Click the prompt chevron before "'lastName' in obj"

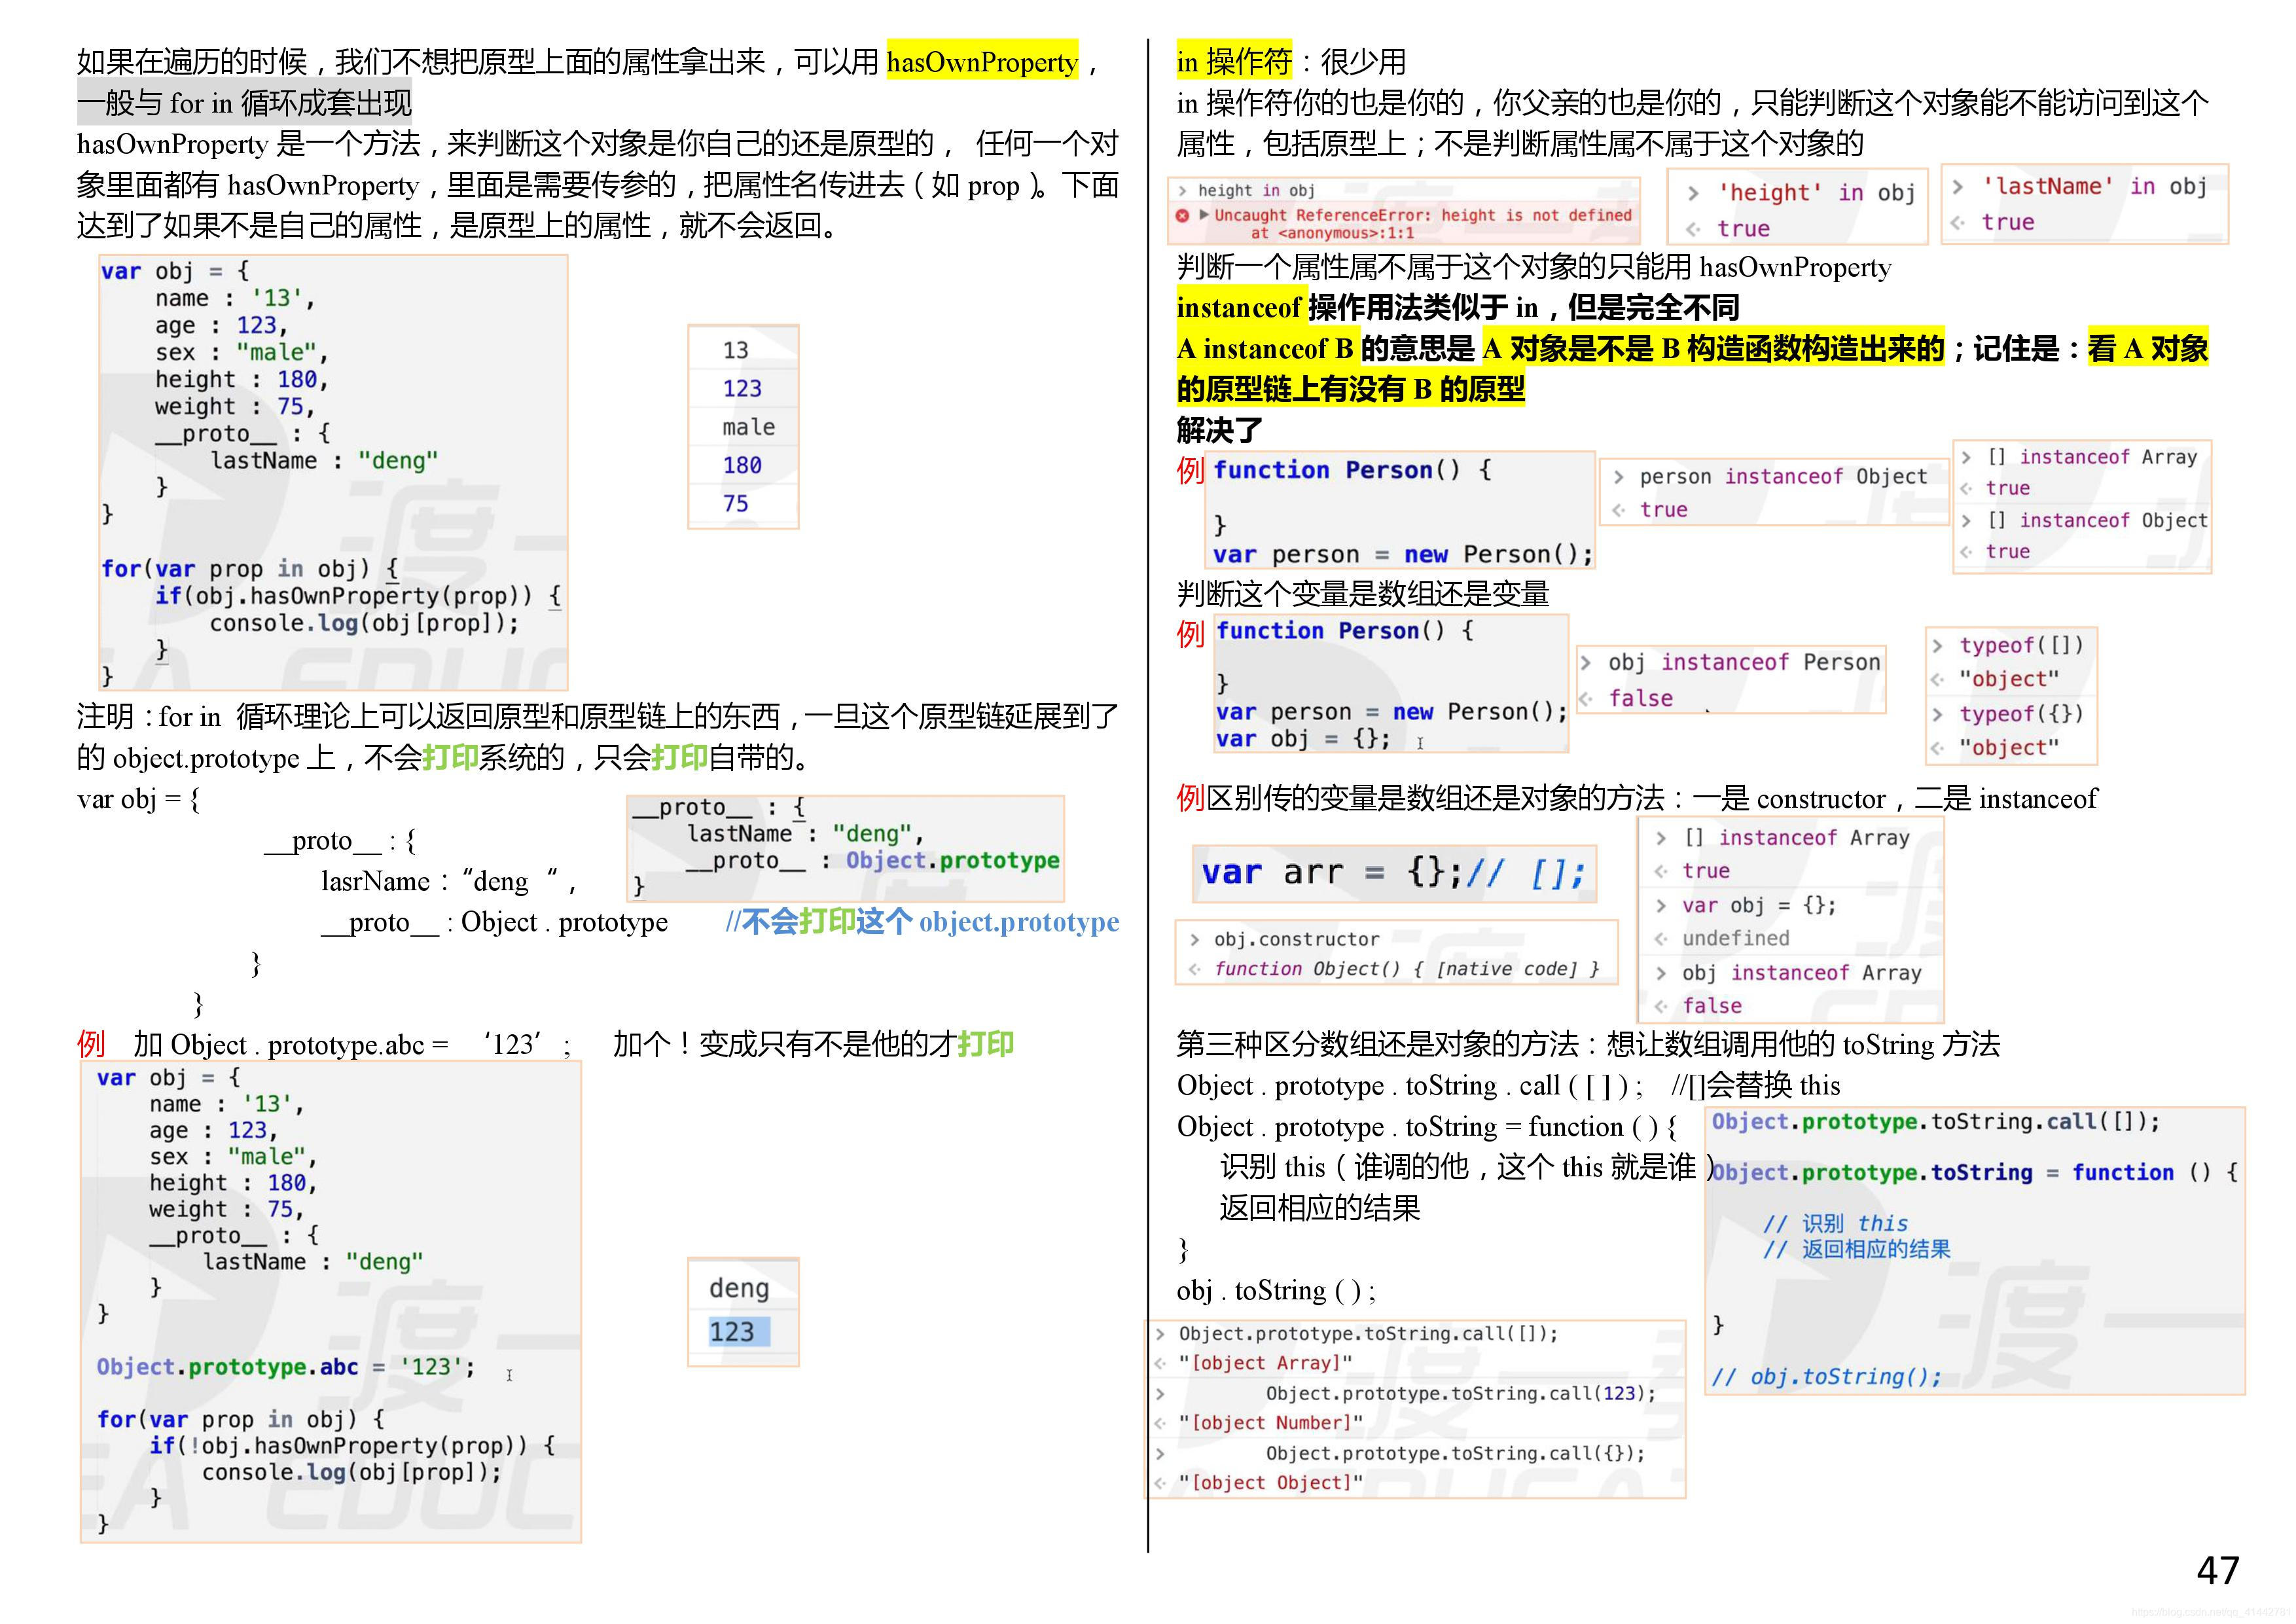(x=1958, y=187)
